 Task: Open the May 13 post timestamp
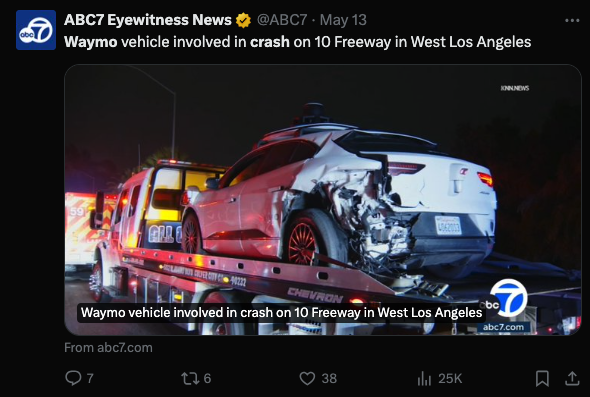[343, 20]
